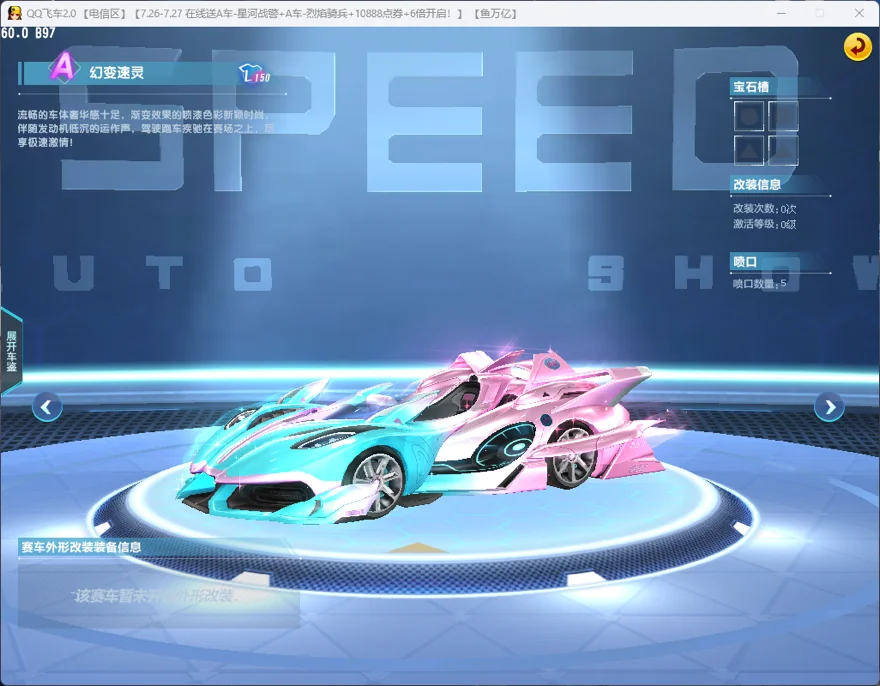Image resolution: width=880 pixels, height=686 pixels.
Task: Click the purple A class badge
Action: (x=63, y=67)
